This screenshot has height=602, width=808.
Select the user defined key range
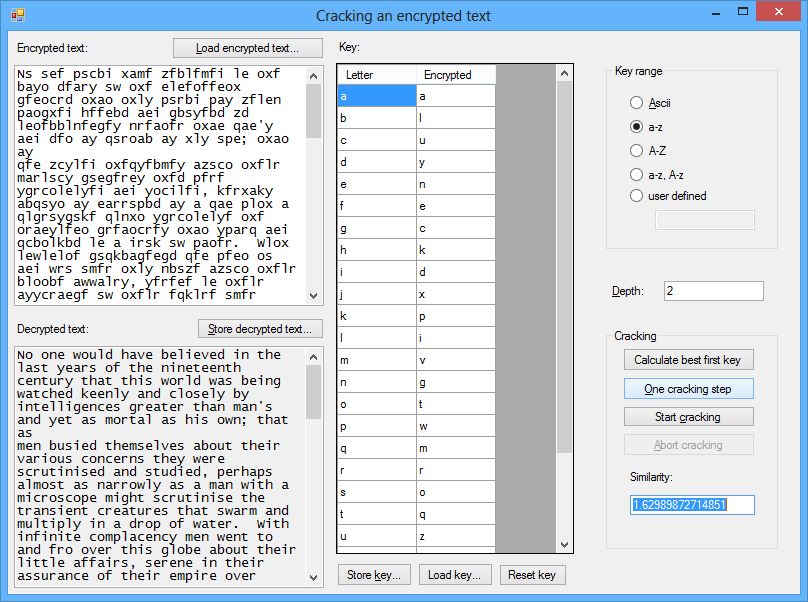tap(636, 196)
